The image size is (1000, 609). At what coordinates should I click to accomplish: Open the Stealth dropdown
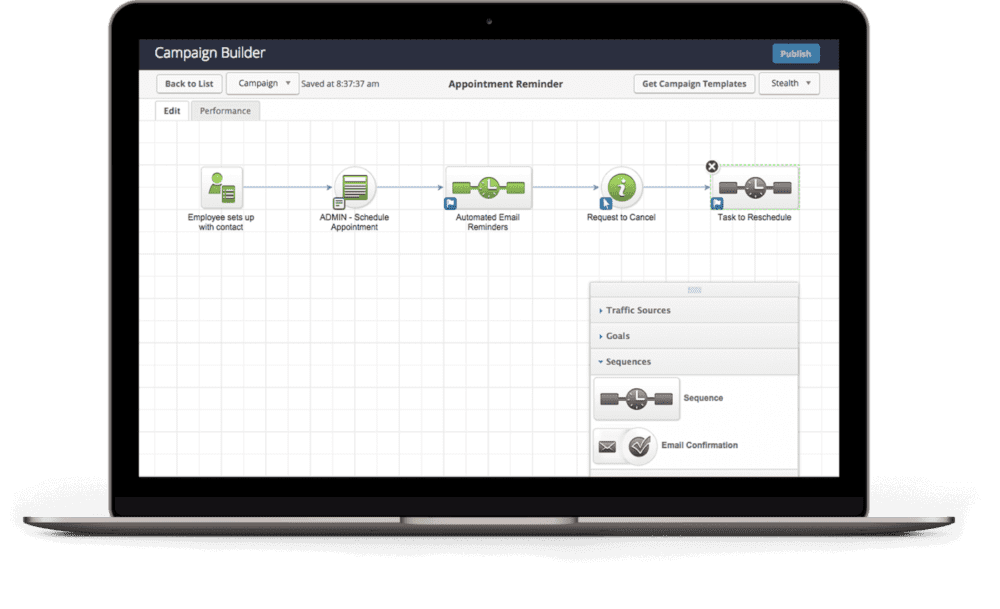click(x=789, y=84)
